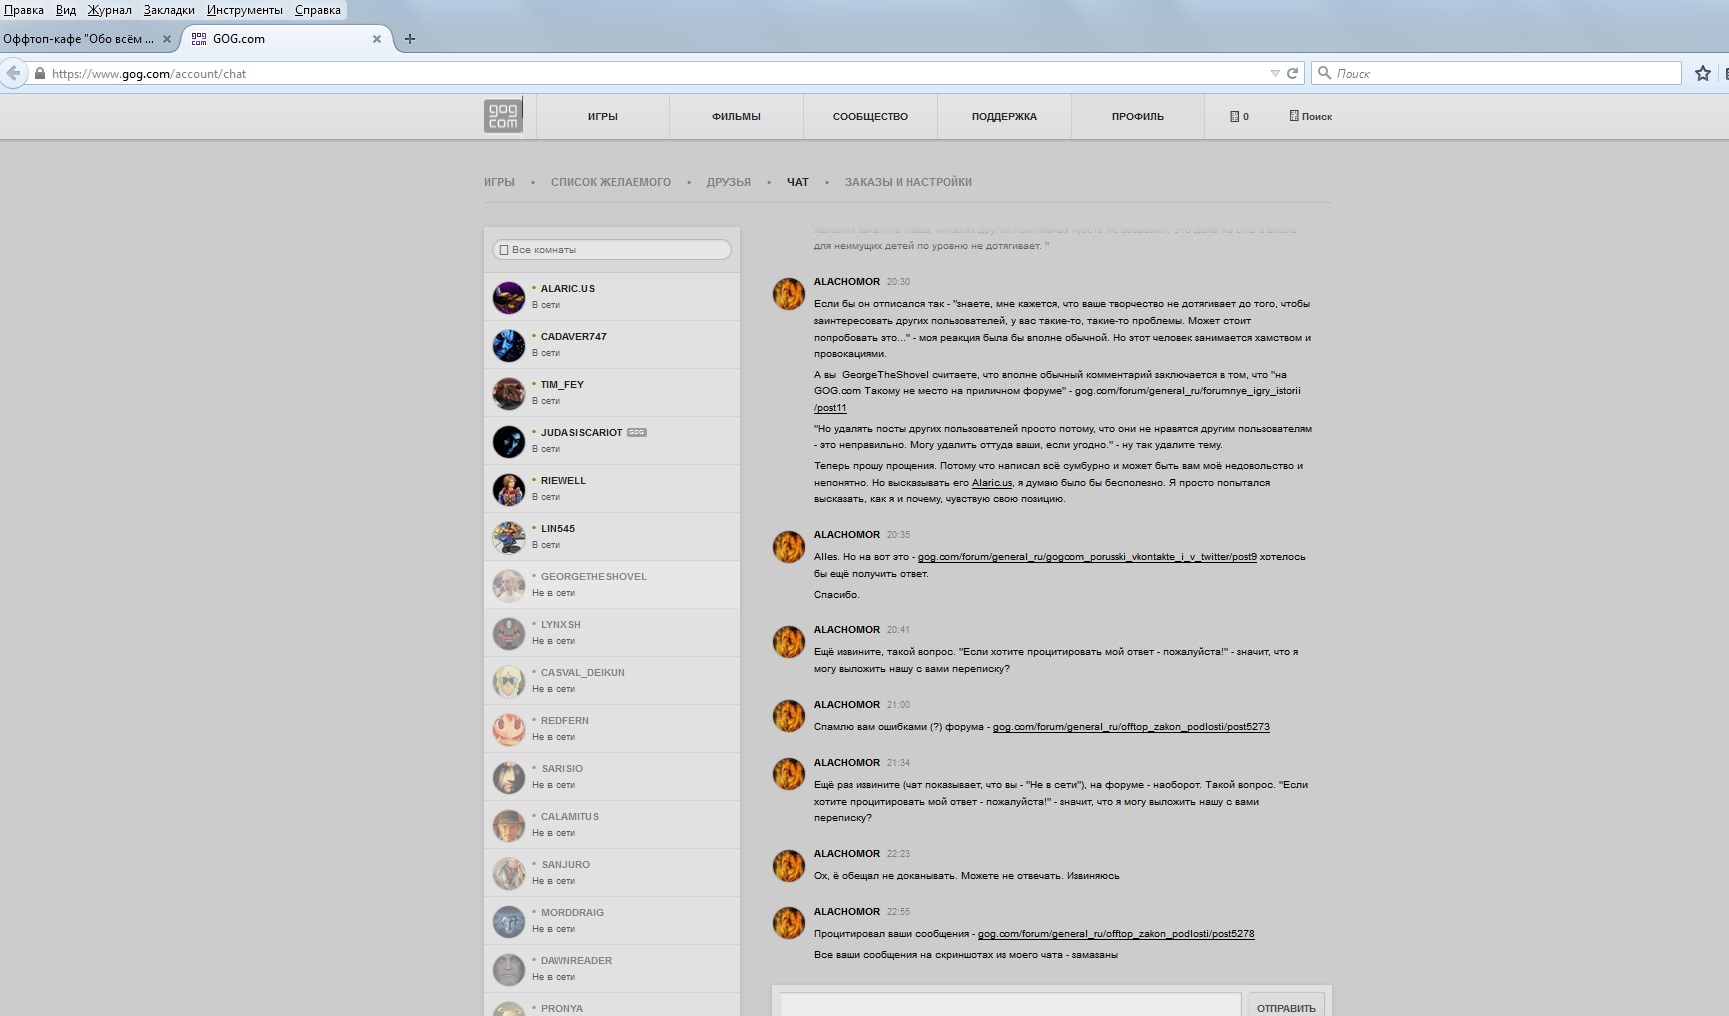
Task: Click the ОТПРАВИТЬ send button
Action: pos(1286,1005)
